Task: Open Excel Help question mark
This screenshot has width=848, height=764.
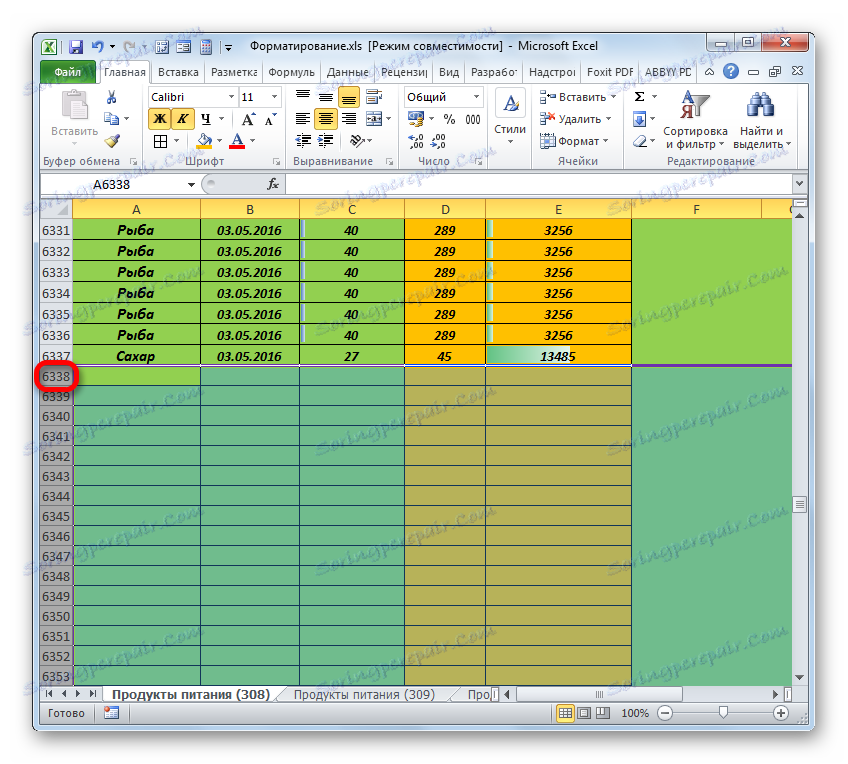Action: (731, 71)
